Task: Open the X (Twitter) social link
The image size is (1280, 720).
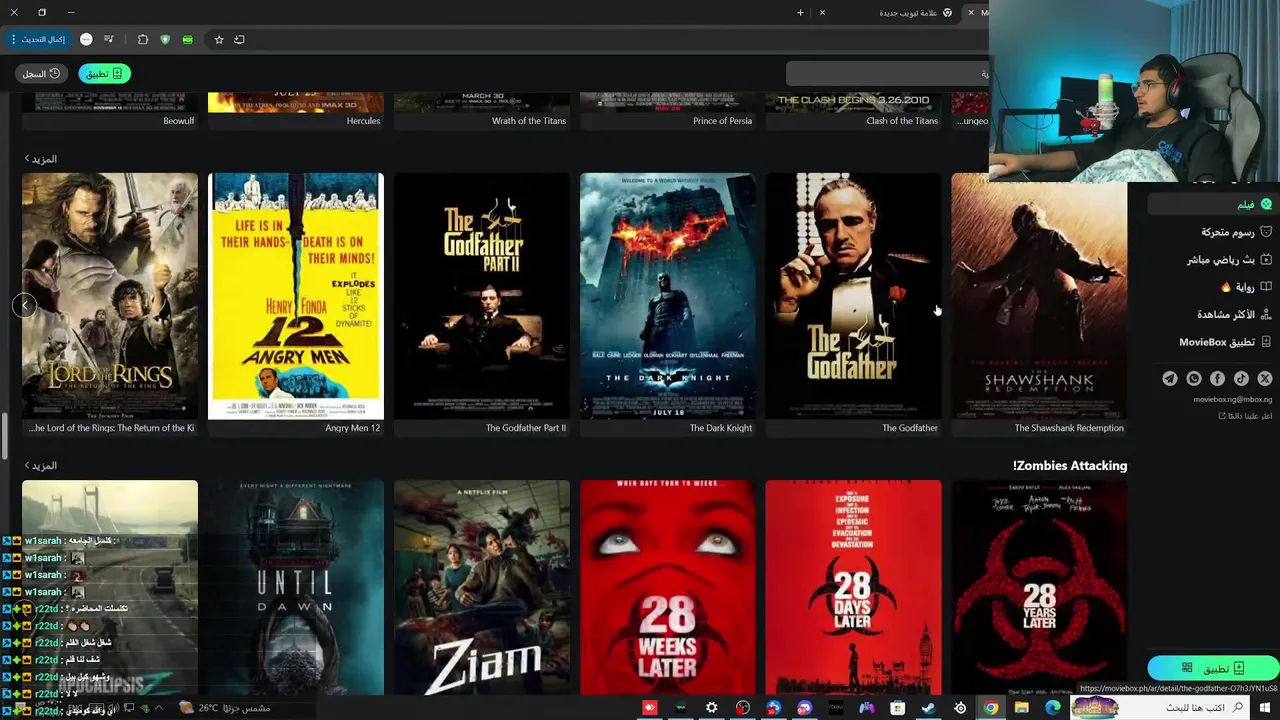Action: pyautogui.click(x=1265, y=378)
